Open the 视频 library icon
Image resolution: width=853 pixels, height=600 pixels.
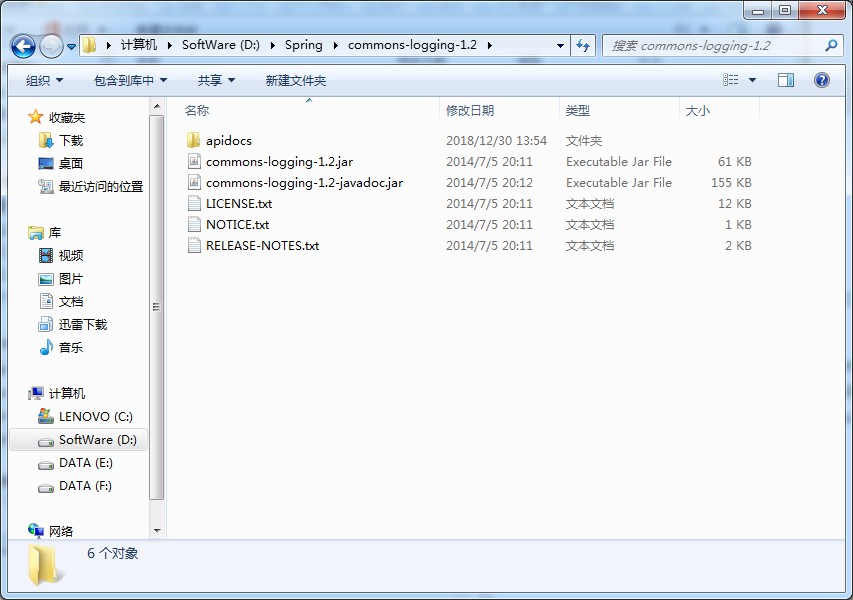[x=46, y=255]
